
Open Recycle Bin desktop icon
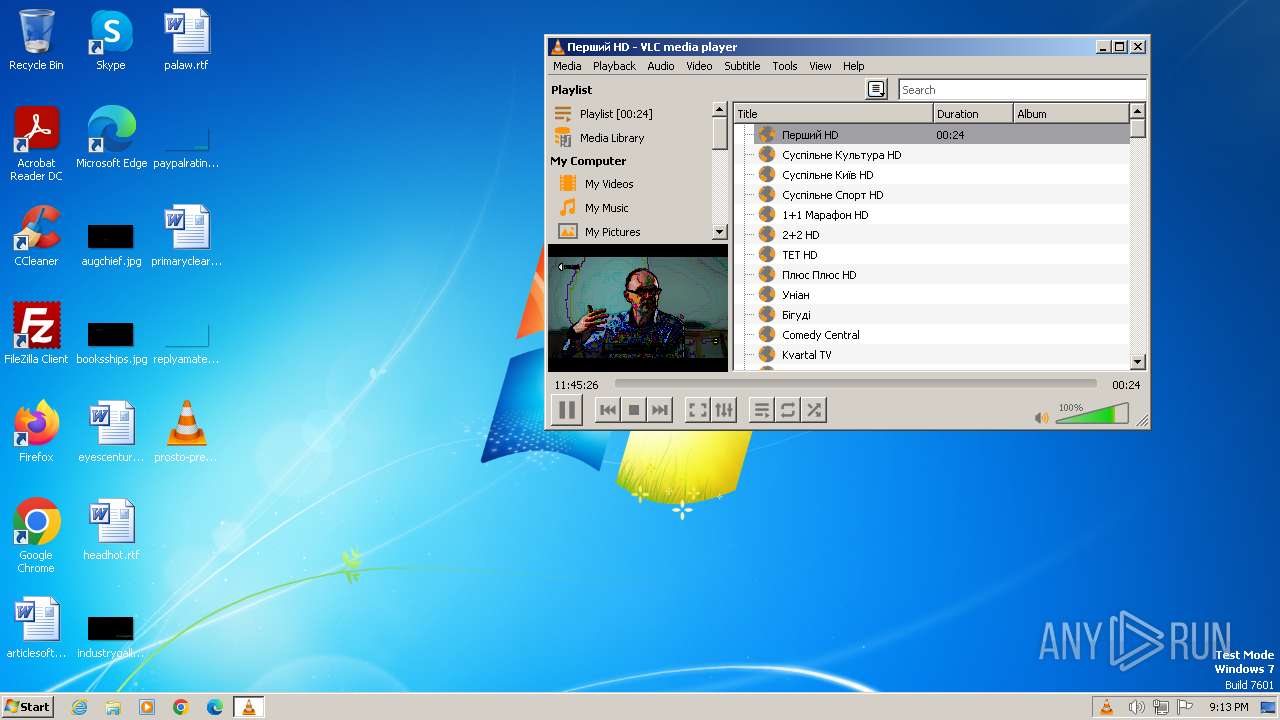(x=36, y=40)
